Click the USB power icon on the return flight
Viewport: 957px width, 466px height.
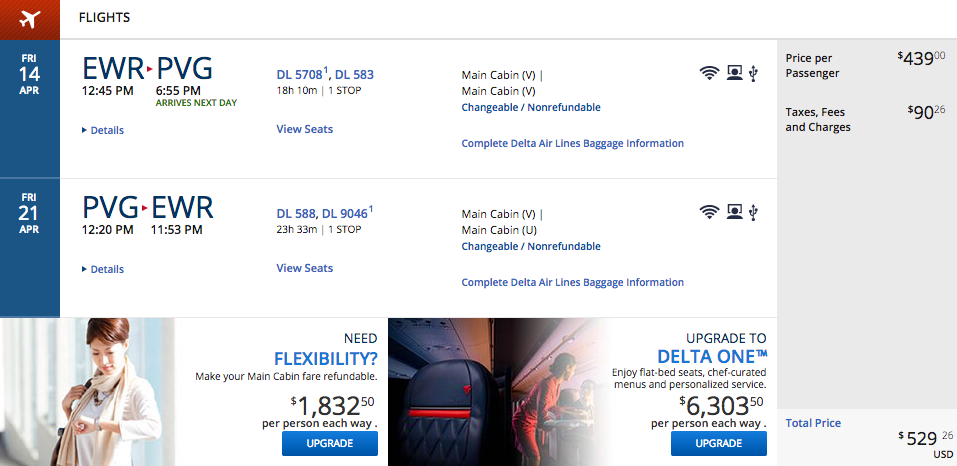[753, 212]
